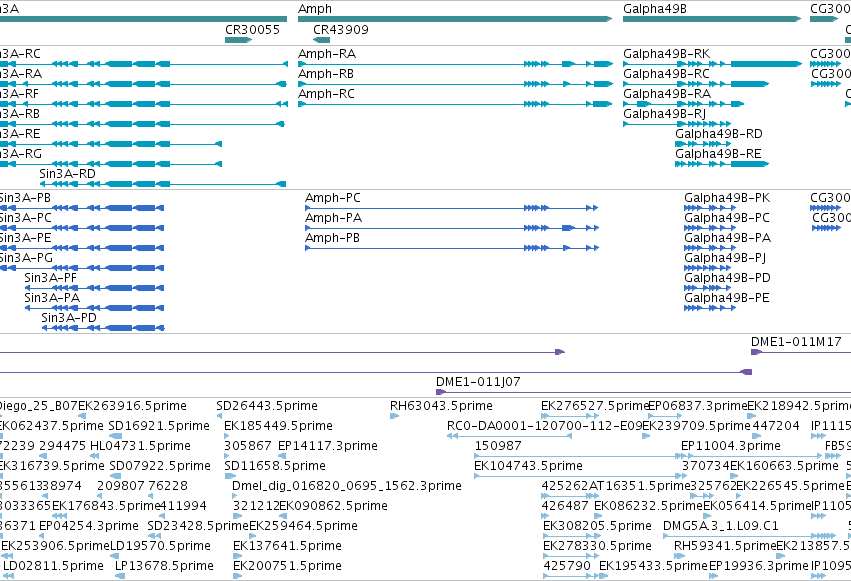Click the Galpha49B-PC protein feature
Viewport: 851px width, 581px height.
[710, 228]
